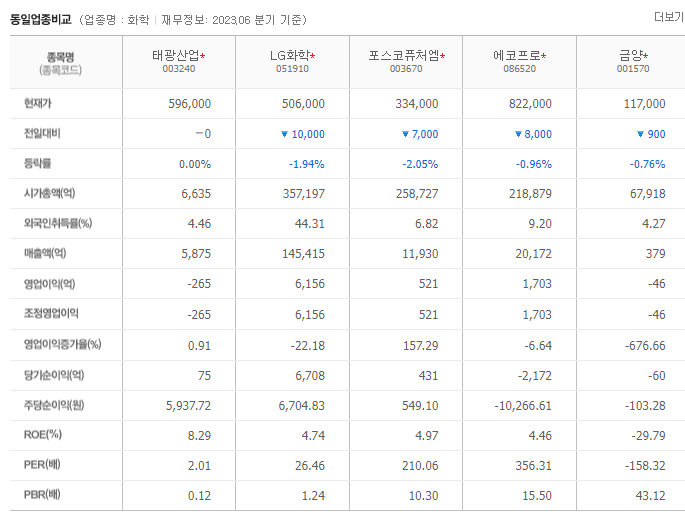Click market cap value 218,879
The height and width of the screenshot is (515, 685).
pos(530,194)
